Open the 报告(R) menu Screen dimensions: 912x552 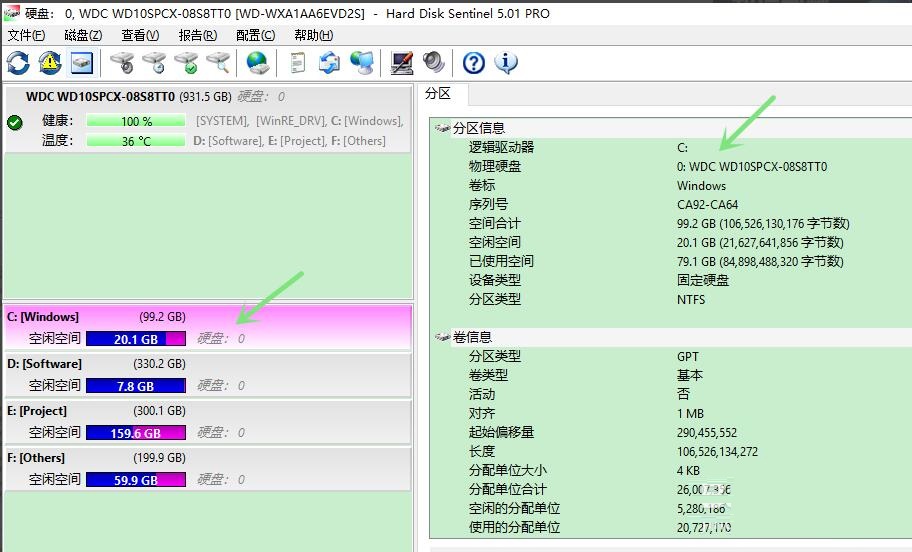coord(197,35)
